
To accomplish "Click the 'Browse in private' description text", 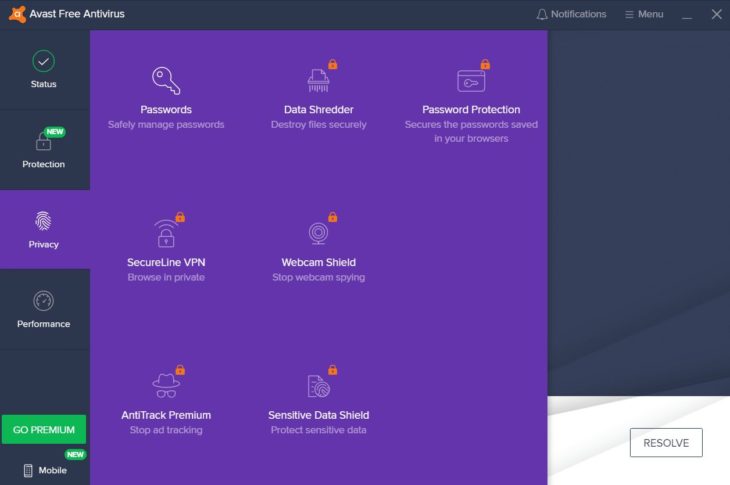I will [166, 277].
